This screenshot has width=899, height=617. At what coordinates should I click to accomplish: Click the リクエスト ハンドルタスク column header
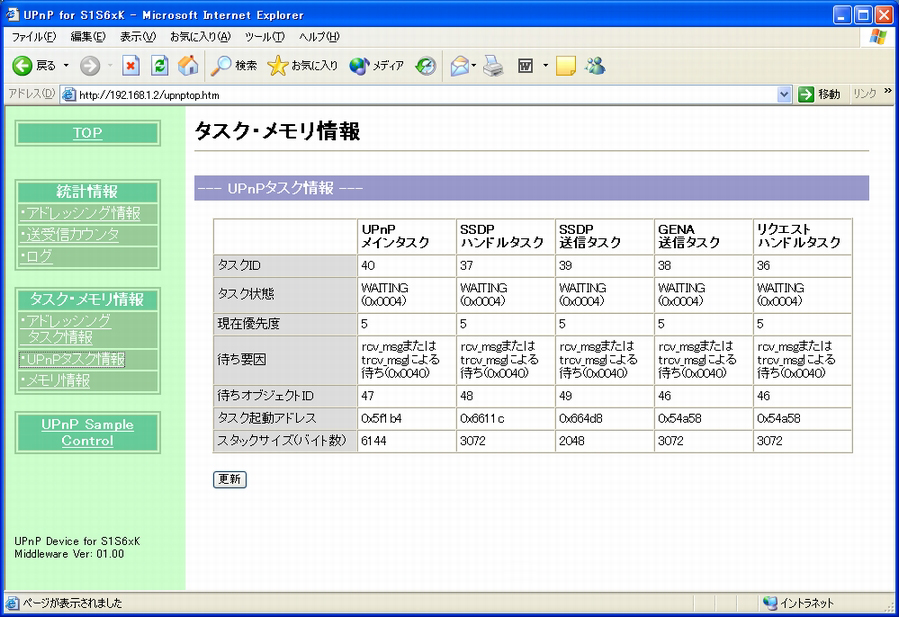tap(803, 236)
